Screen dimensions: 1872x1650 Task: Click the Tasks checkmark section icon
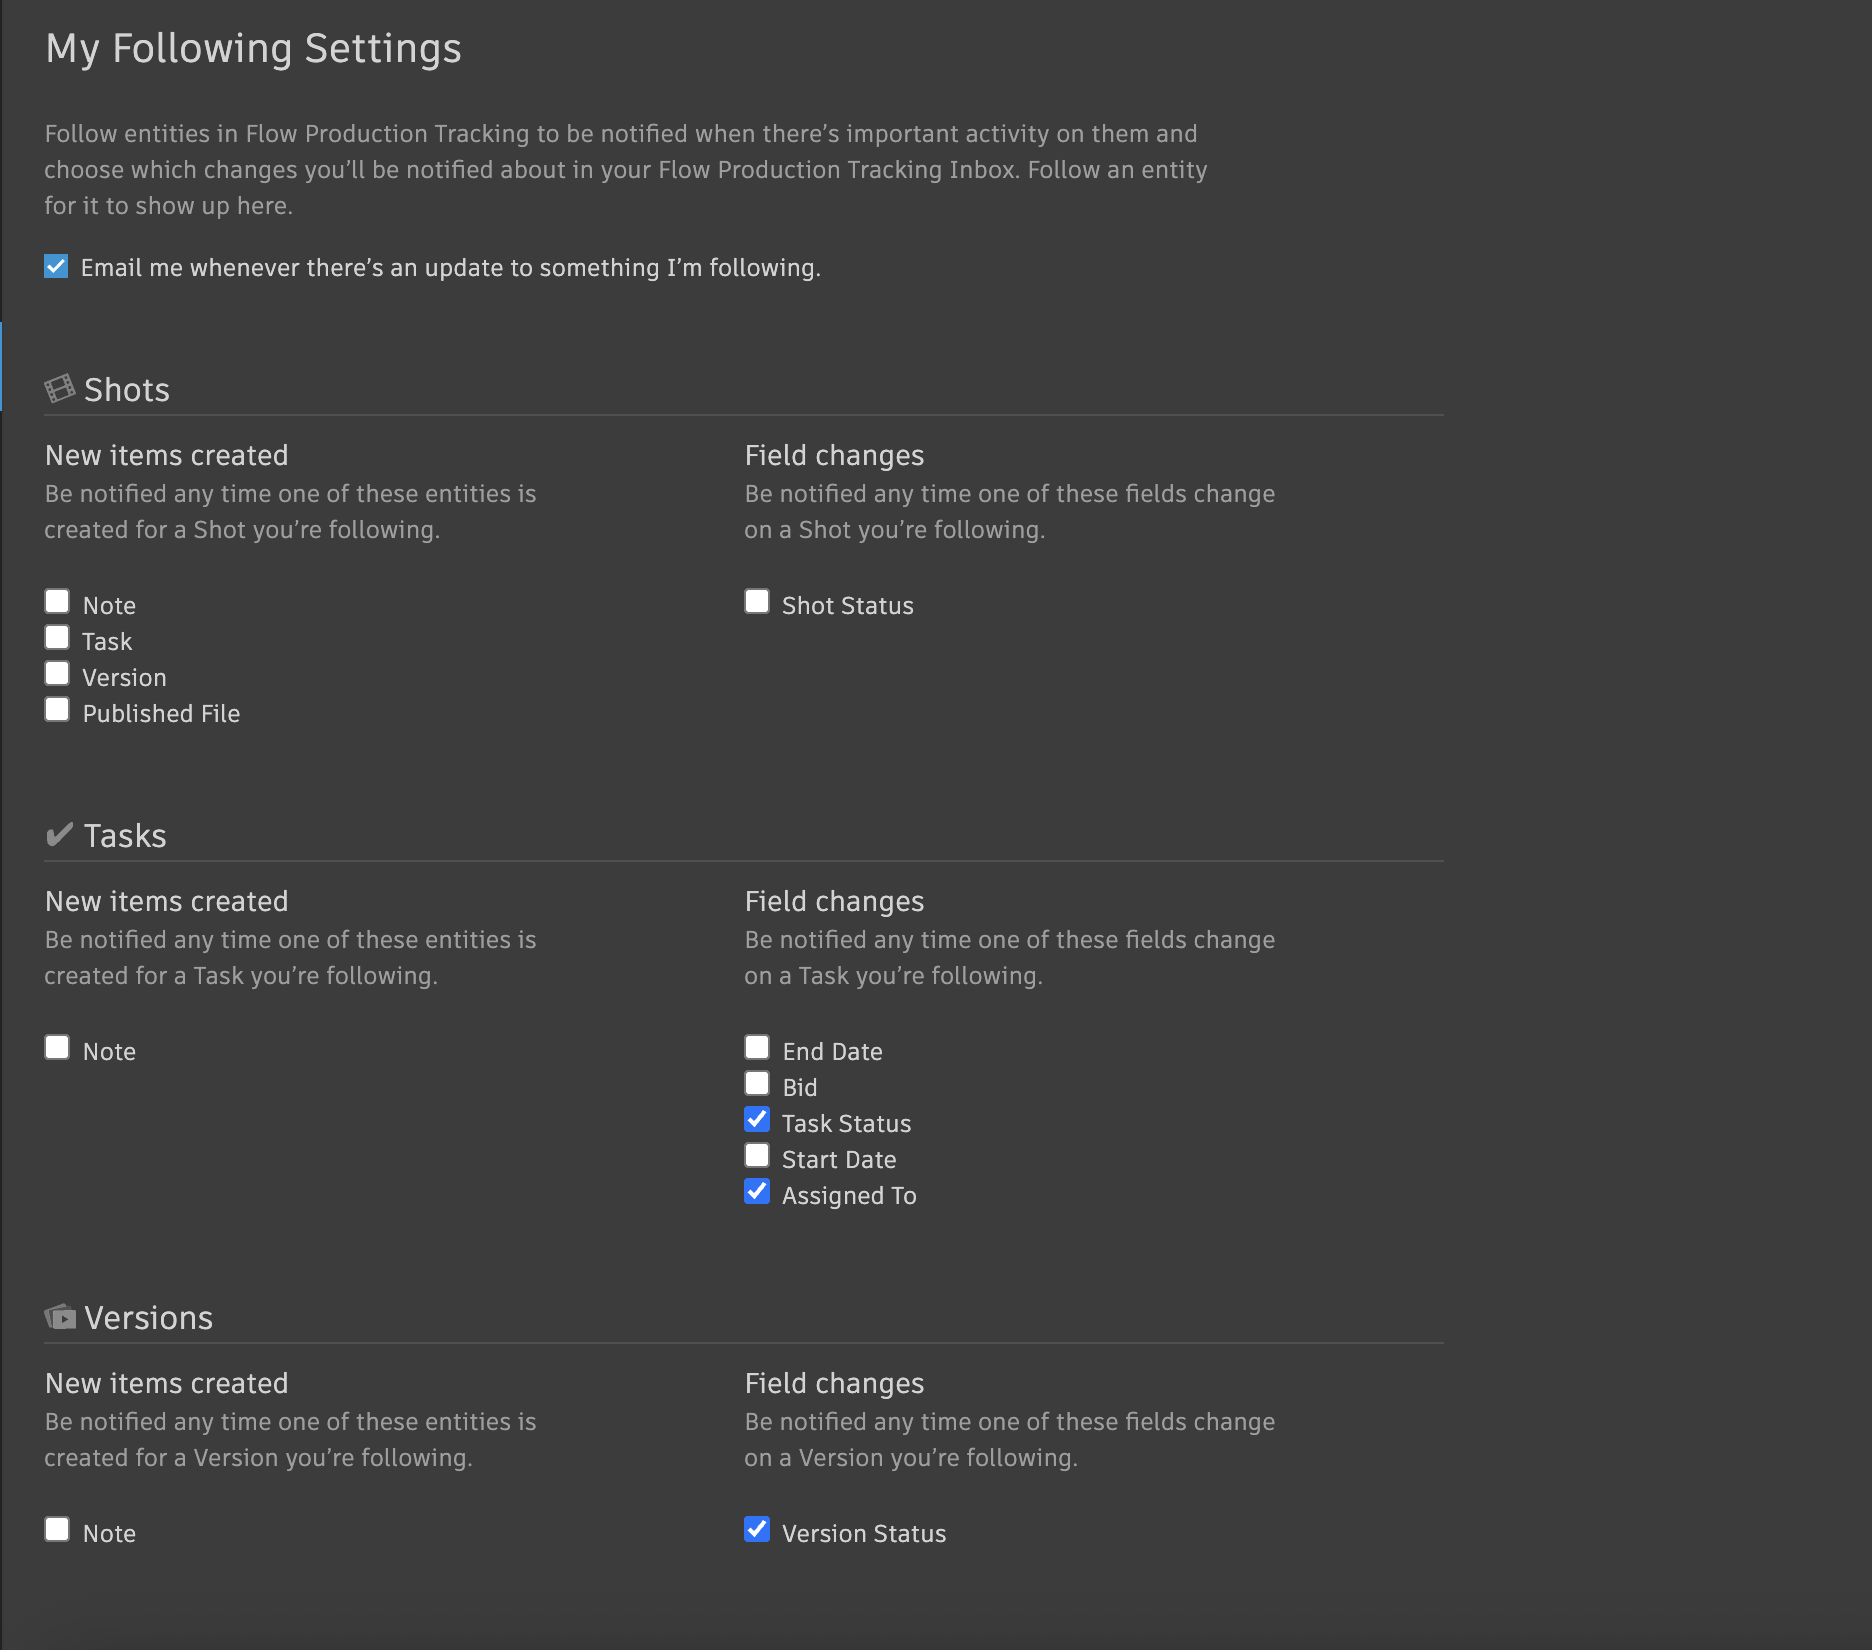pos(60,834)
